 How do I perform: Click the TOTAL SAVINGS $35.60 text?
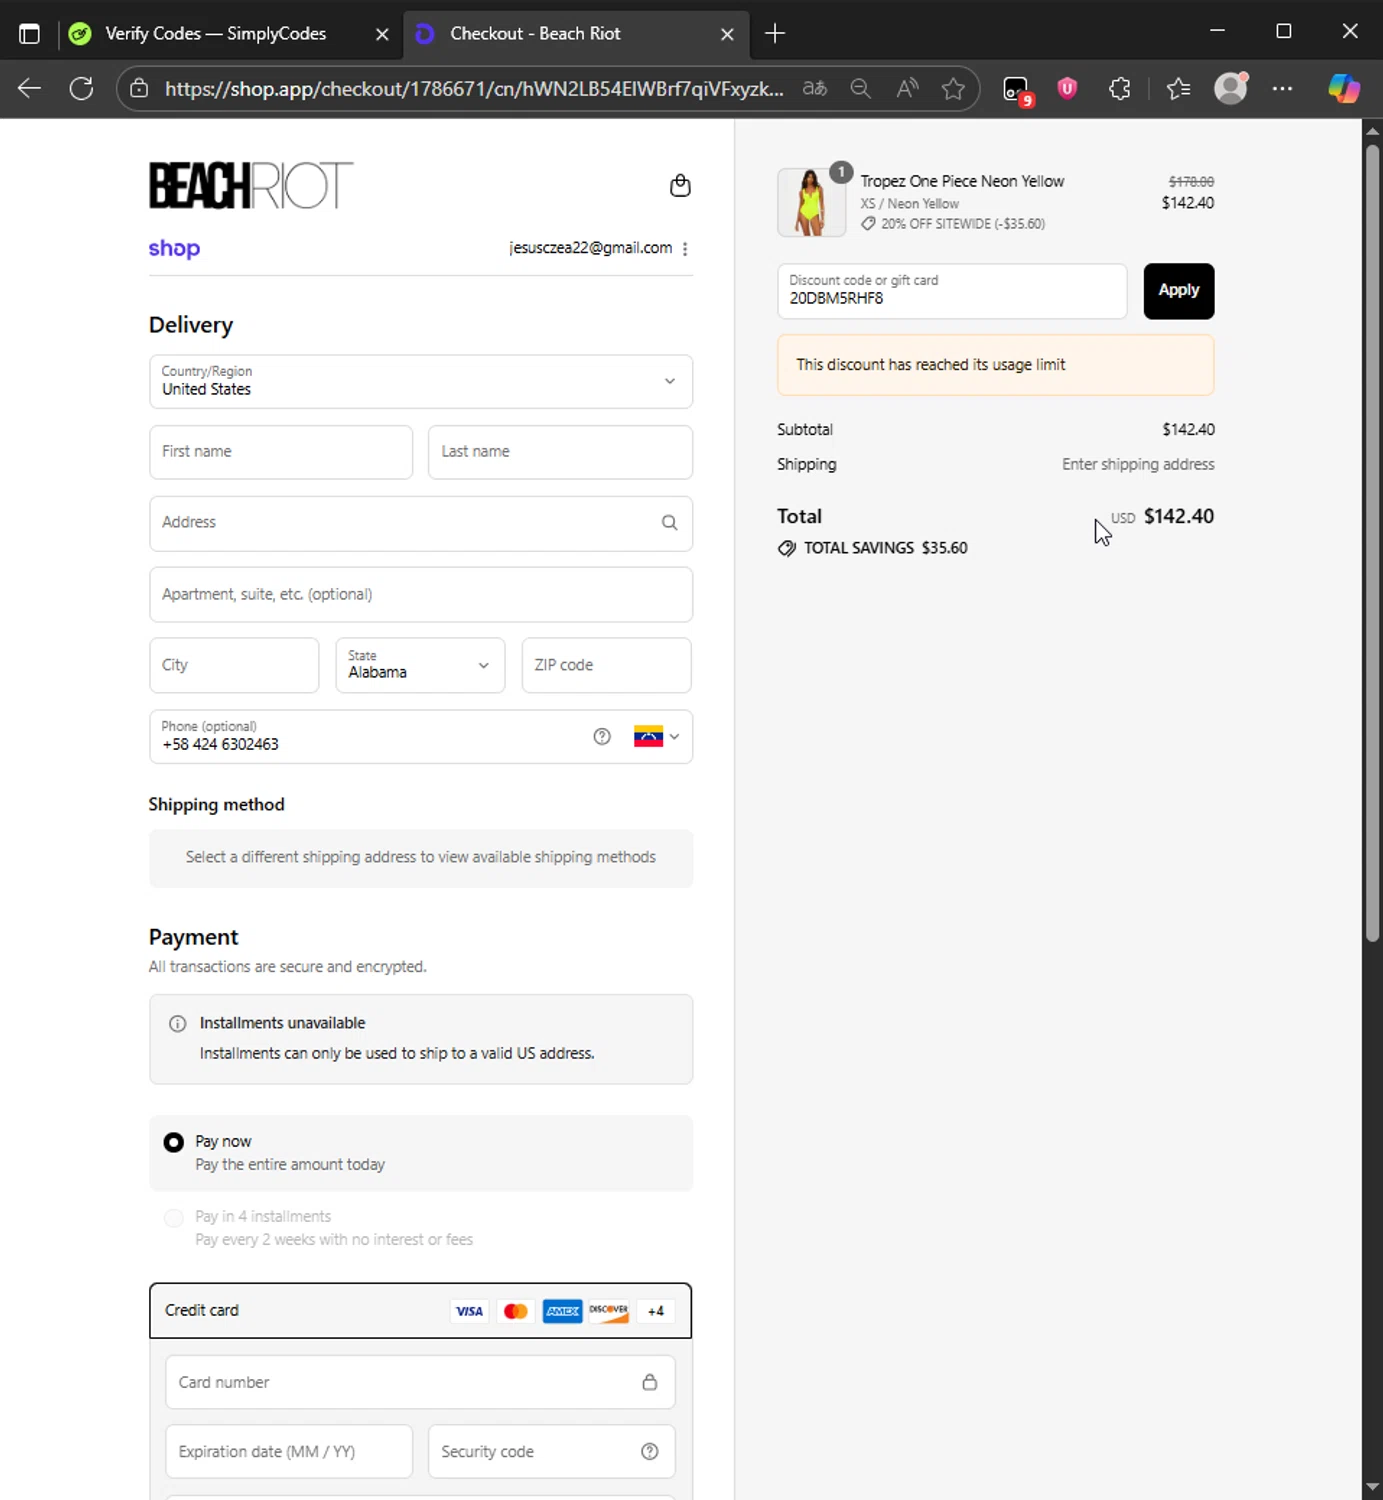point(886,548)
